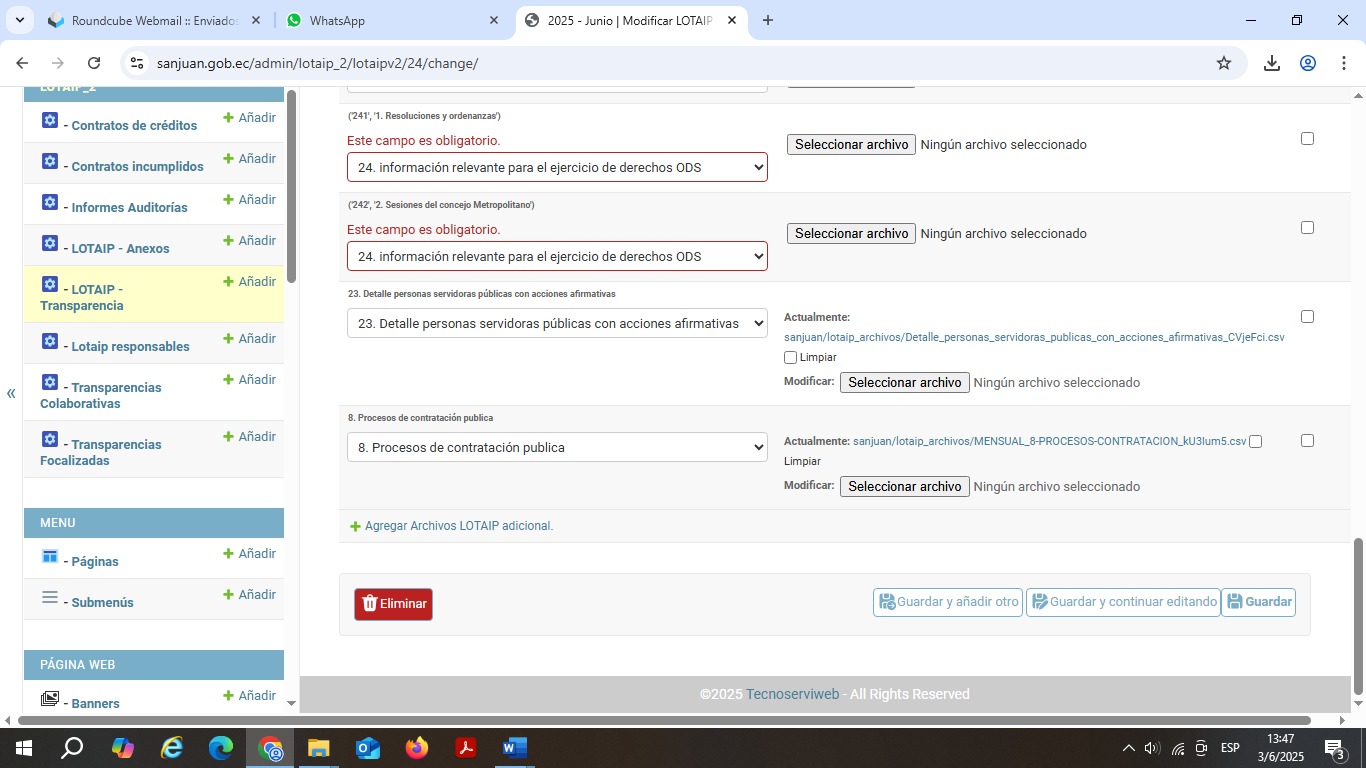Click the Banners image icon in sidebar

50,699
